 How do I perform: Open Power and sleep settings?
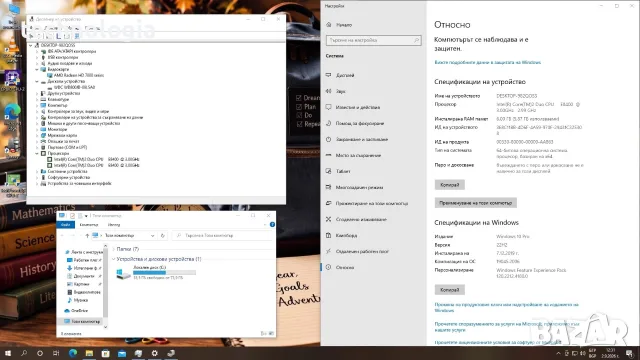361,139
